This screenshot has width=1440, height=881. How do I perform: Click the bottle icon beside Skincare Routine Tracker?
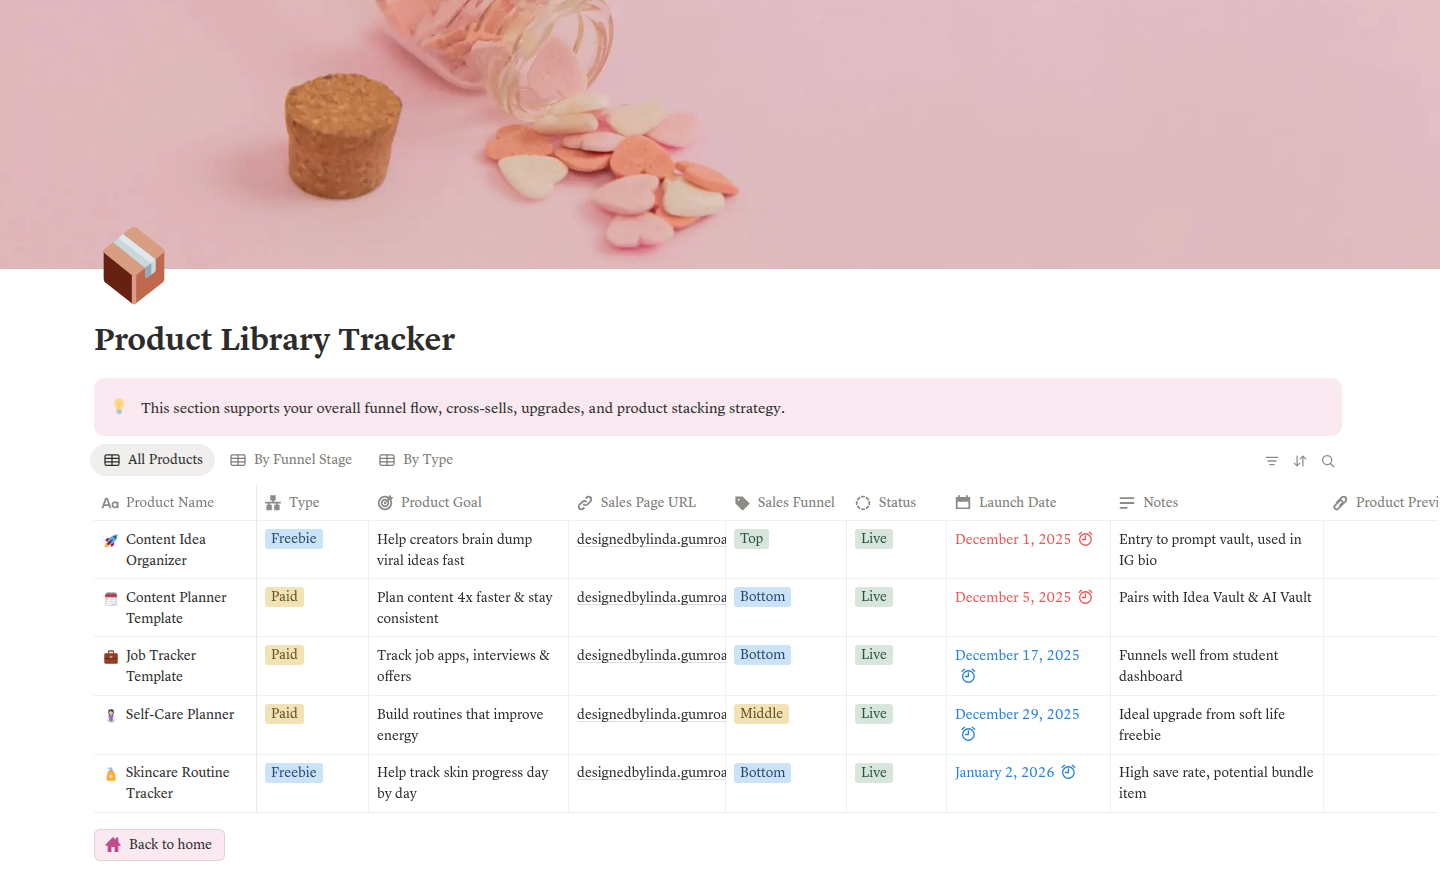click(x=111, y=774)
